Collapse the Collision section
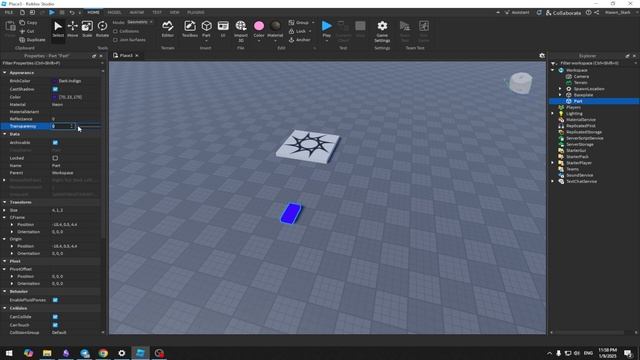The height and width of the screenshot is (360, 640). click(x=4, y=308)
